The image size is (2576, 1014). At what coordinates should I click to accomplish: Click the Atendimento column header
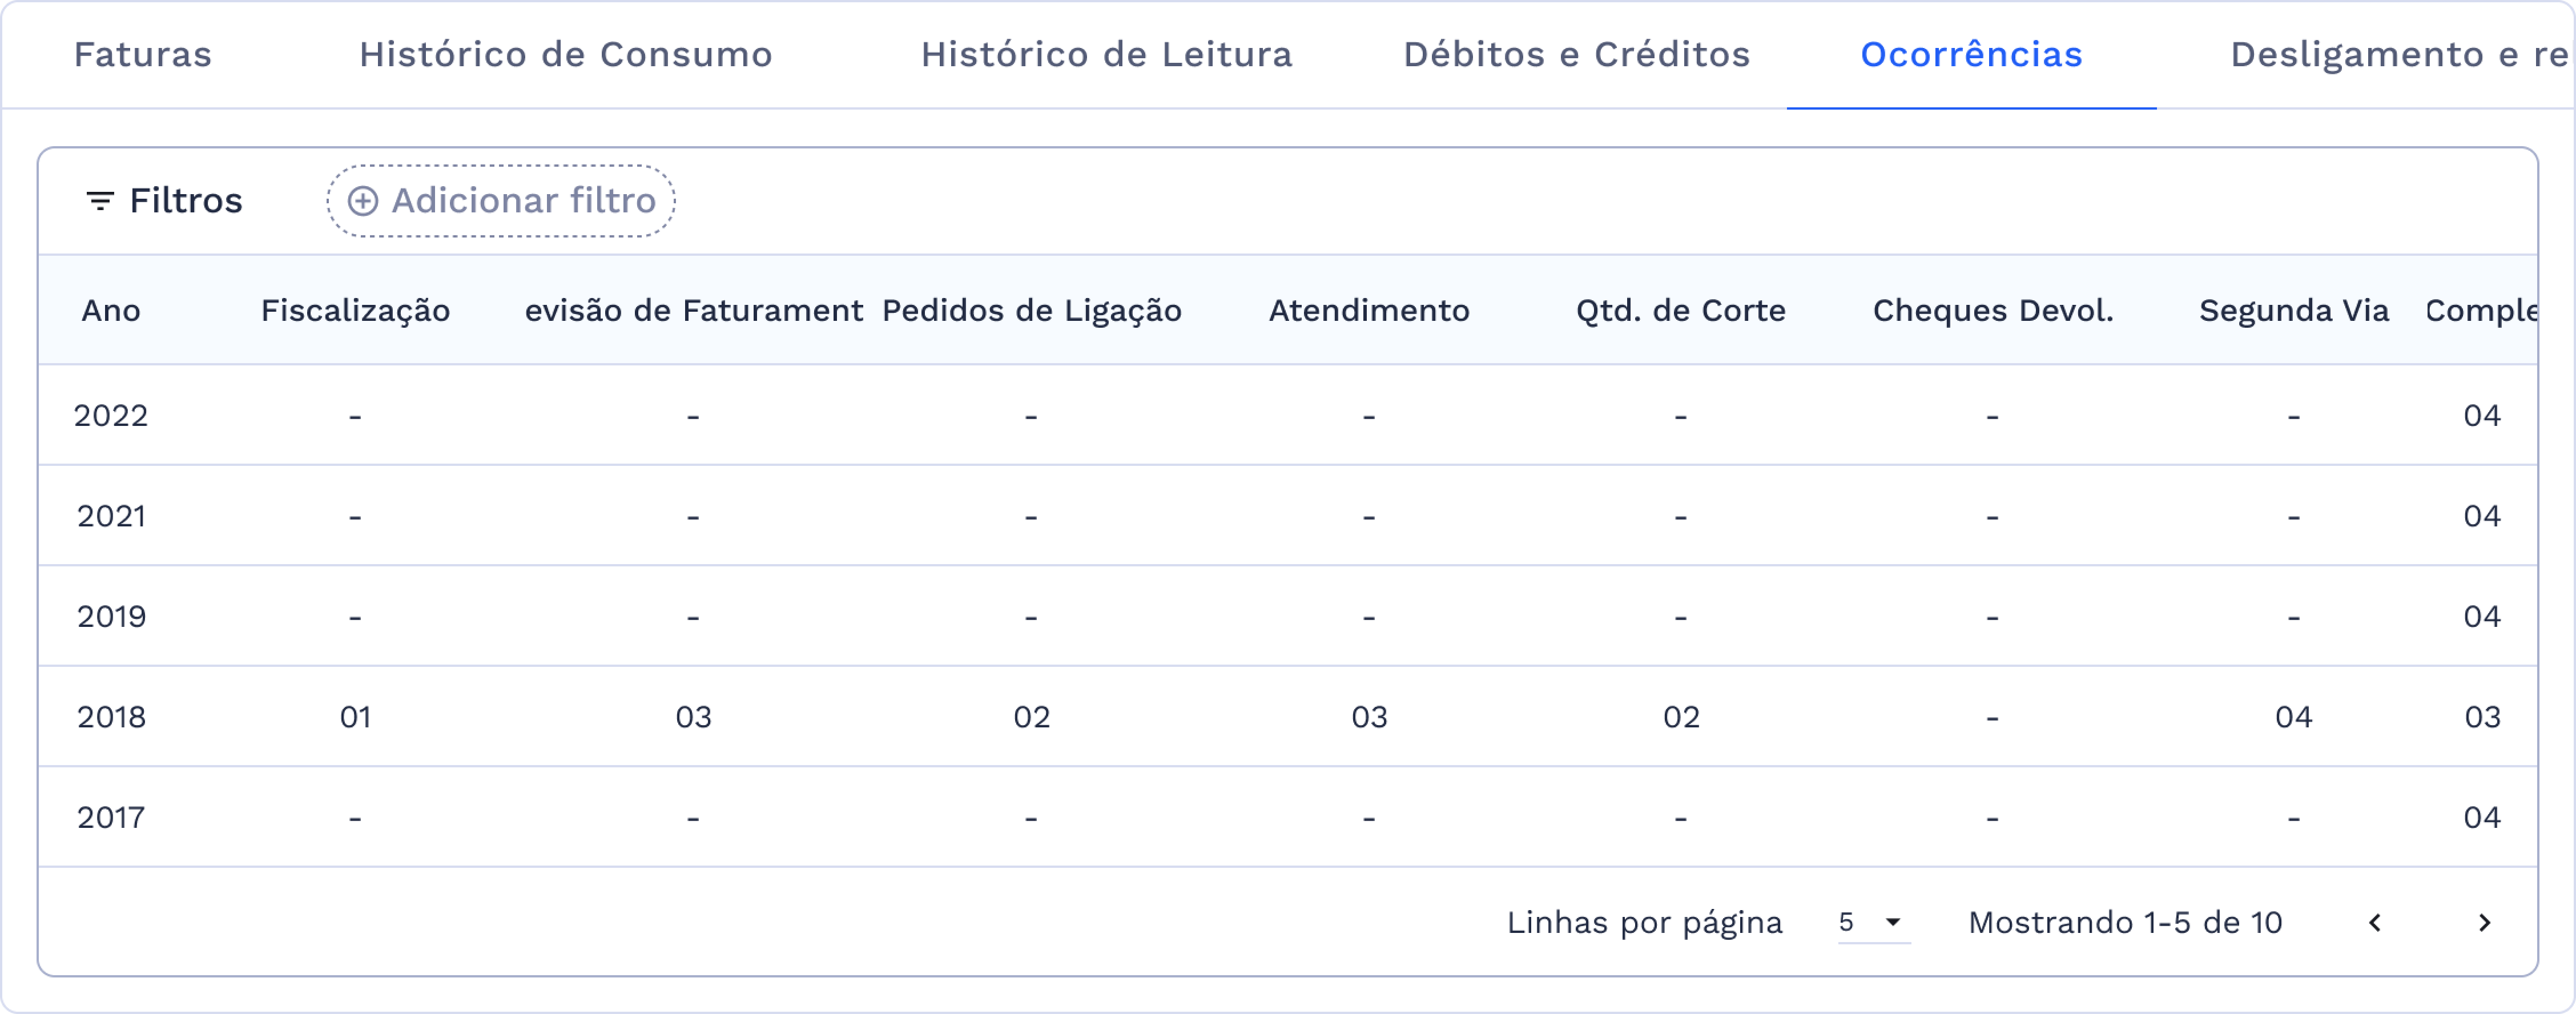click(1370, 310)
